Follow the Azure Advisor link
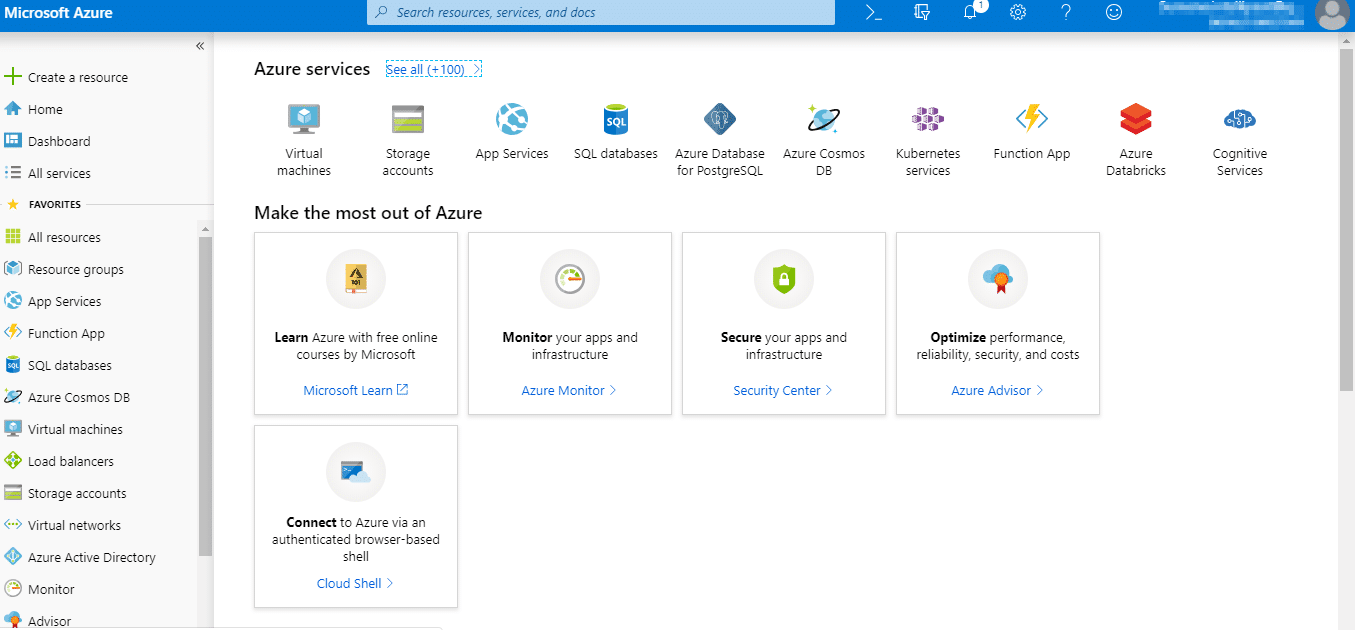 [x=997, y=390]
